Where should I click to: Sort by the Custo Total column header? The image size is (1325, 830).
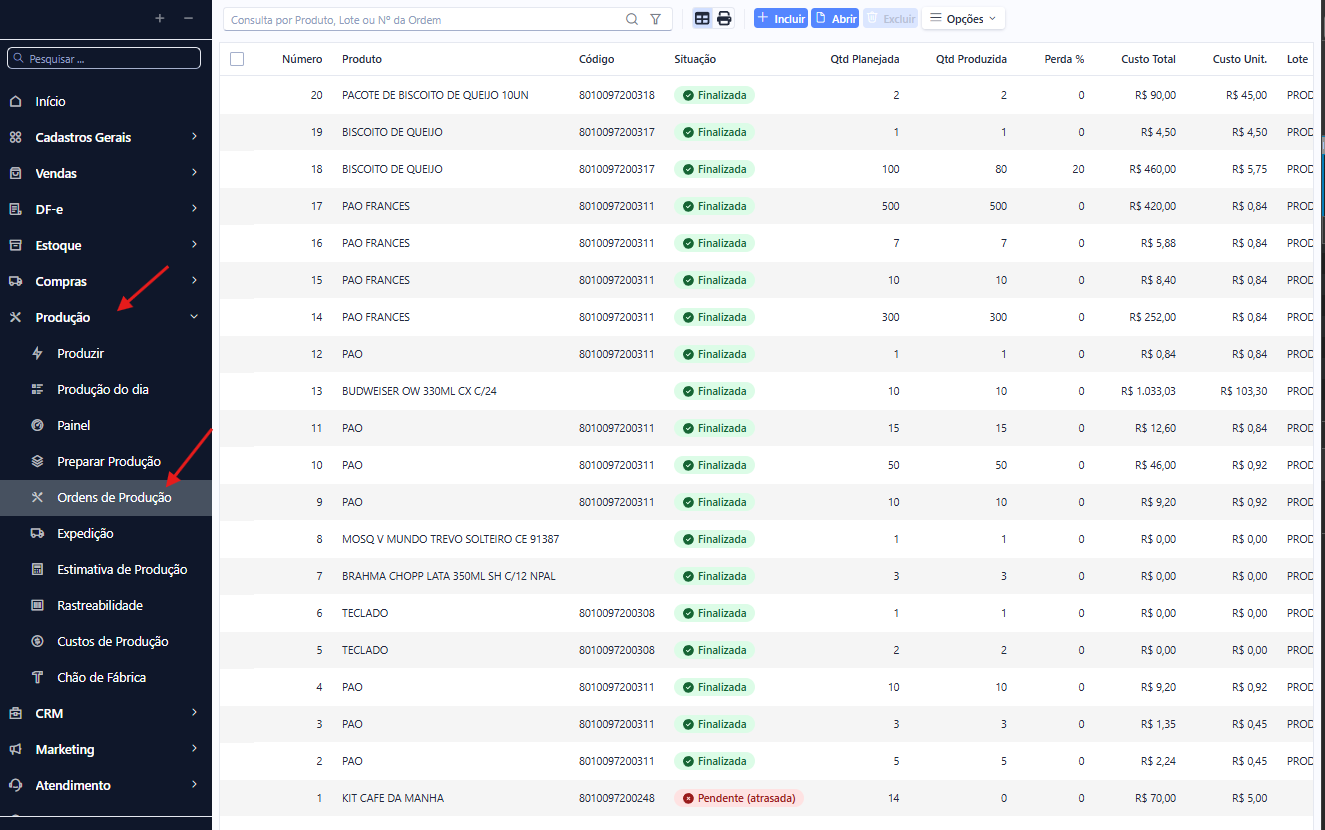pyautogui.click(x=1148, y=59)
